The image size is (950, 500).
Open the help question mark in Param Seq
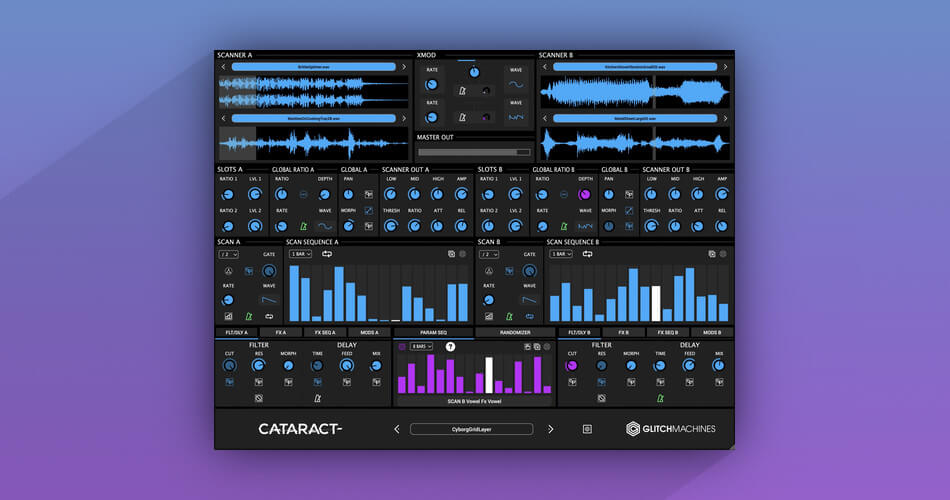[450, 347]
